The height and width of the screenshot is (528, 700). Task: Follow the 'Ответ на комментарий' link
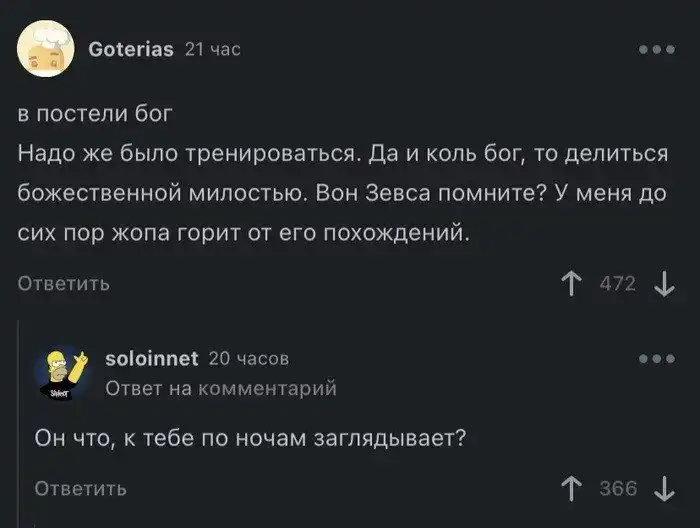tap(220, 387)
